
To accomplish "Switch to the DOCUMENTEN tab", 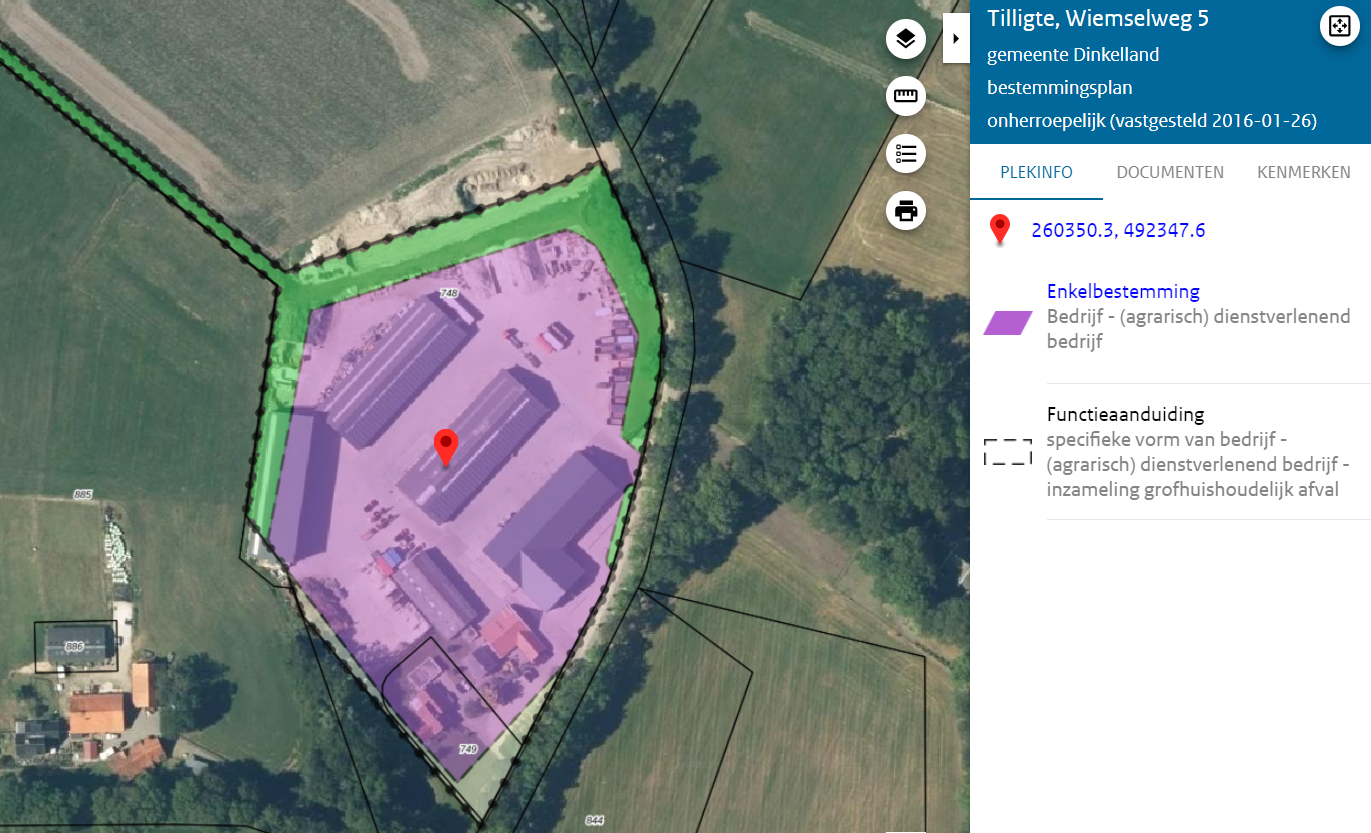I will point(1169,172).
